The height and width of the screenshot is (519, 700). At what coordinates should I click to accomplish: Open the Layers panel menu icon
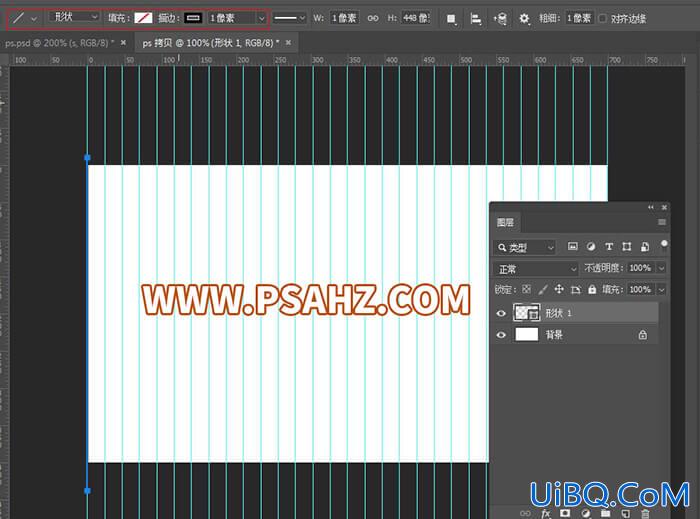(x=662, y=222)
